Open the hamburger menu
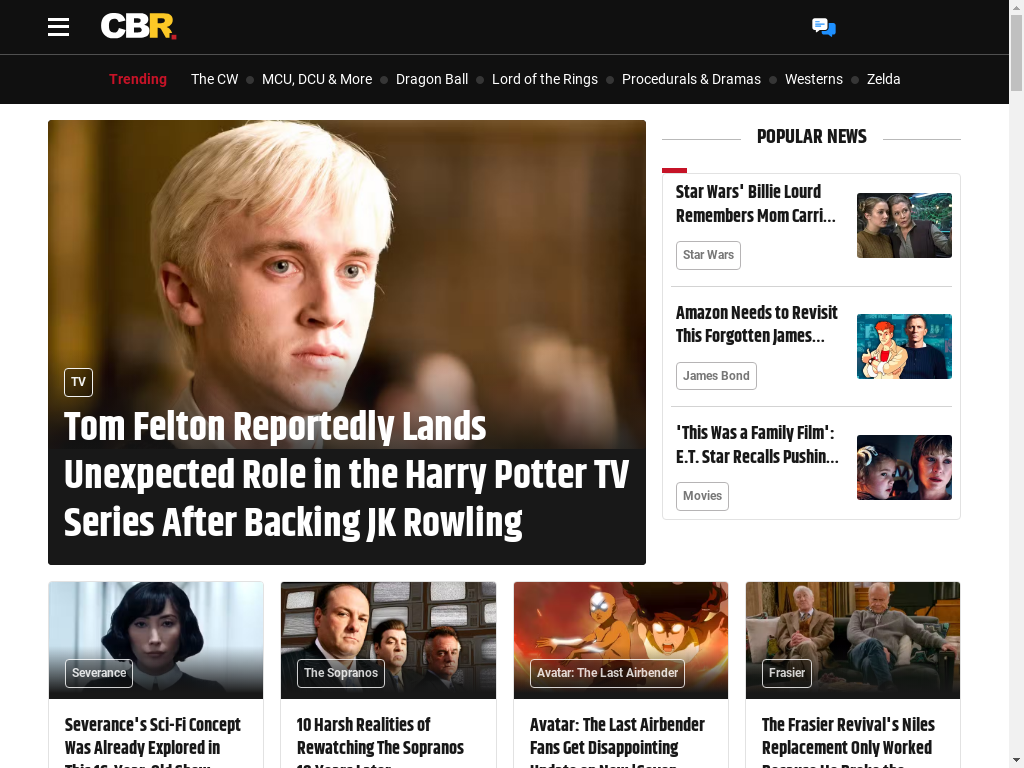Screen dimensions: 1024x768 pyautogui.click(x=58, y=27)
